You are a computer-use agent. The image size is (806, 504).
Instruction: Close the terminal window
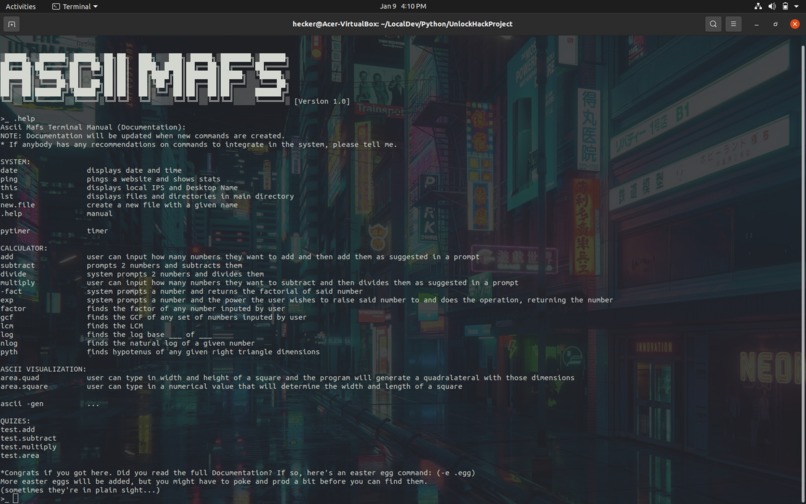click(795, 24)
